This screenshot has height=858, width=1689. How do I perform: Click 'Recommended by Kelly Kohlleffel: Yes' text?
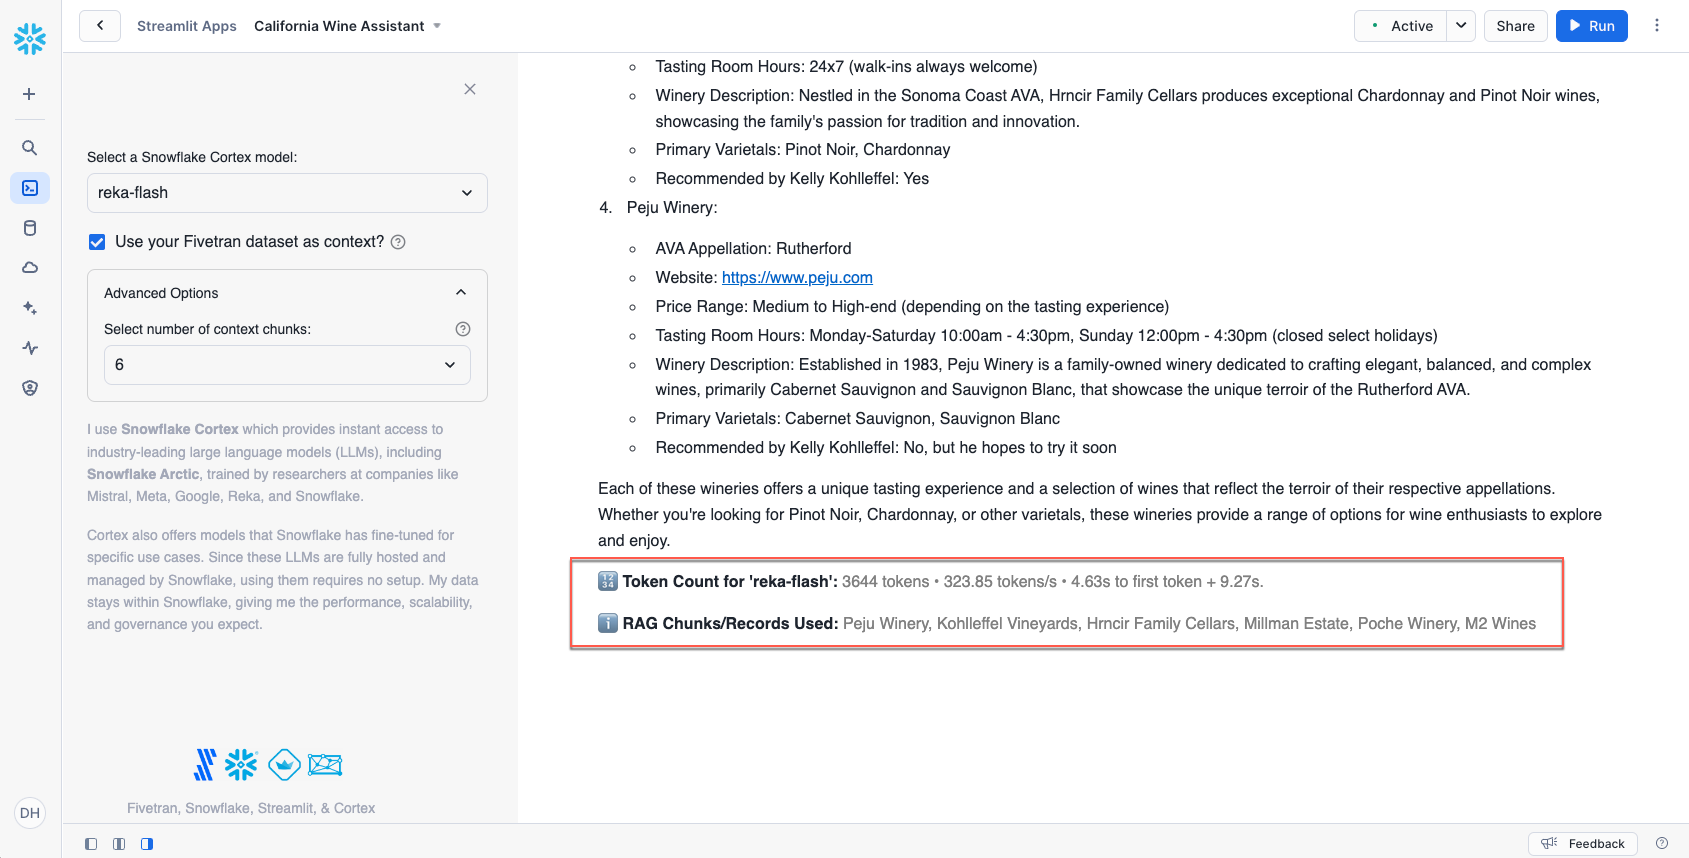792,179
